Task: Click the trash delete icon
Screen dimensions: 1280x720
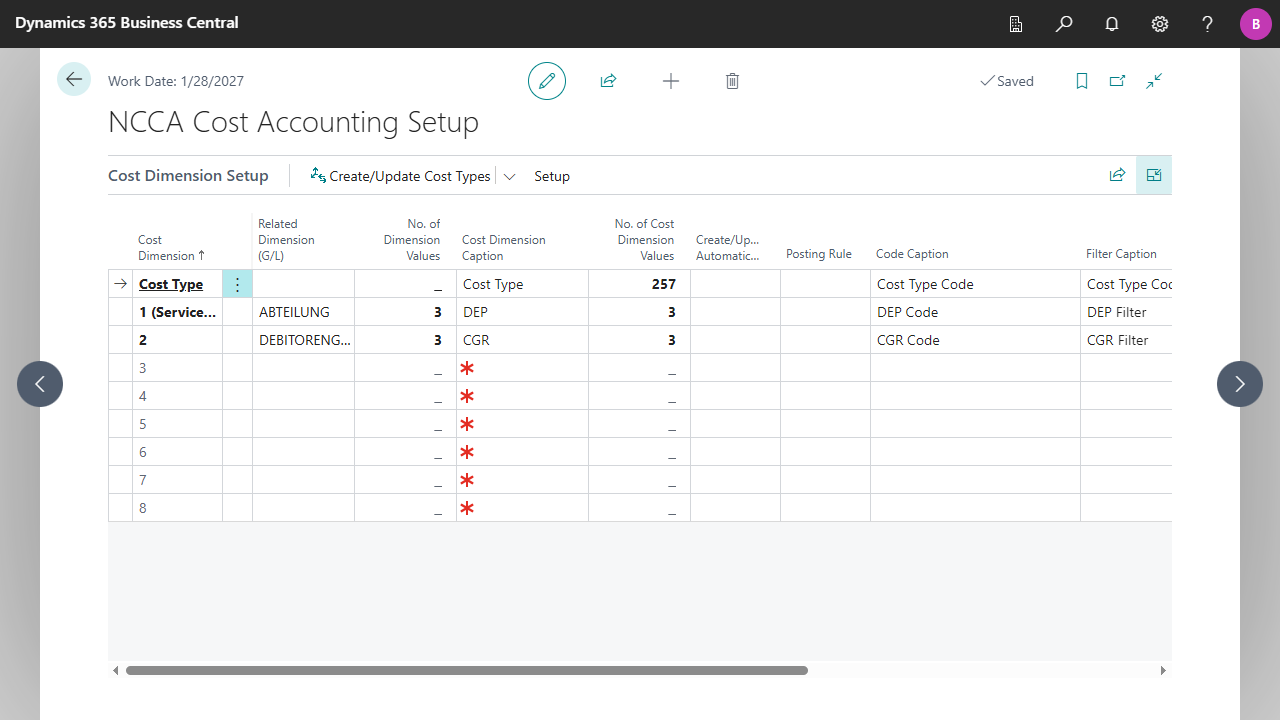Action: tap(732, 81)
